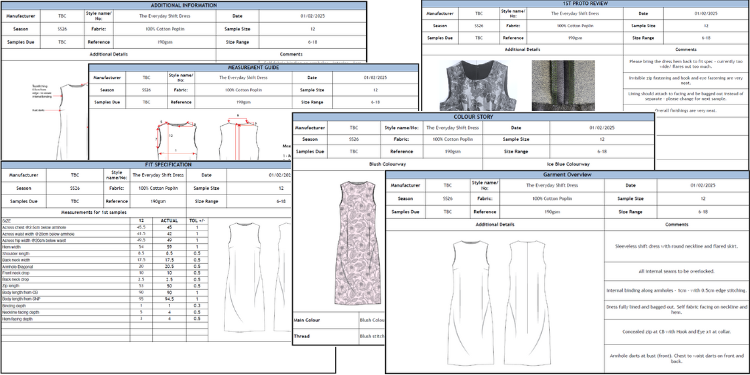Image resolution: width=750 pixels, height=375 pixels.
Task: Click the 17.5 actual value for Back neck width
Action: [x=169, y=260]
